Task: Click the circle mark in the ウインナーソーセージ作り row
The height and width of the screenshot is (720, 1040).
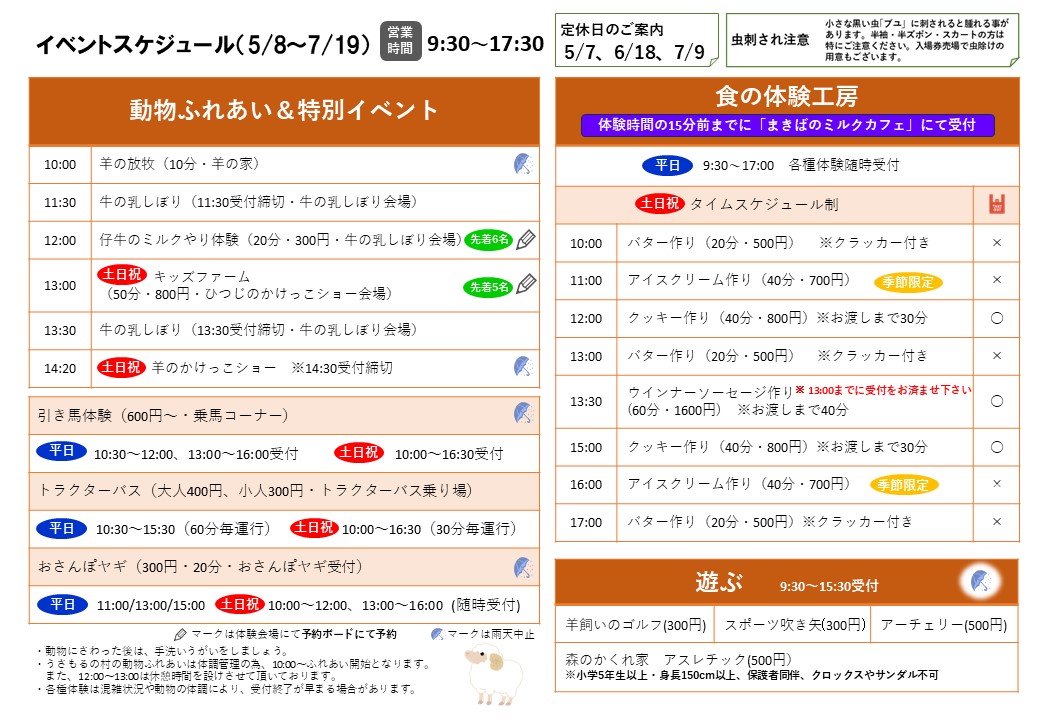Action: coord(996,401)
